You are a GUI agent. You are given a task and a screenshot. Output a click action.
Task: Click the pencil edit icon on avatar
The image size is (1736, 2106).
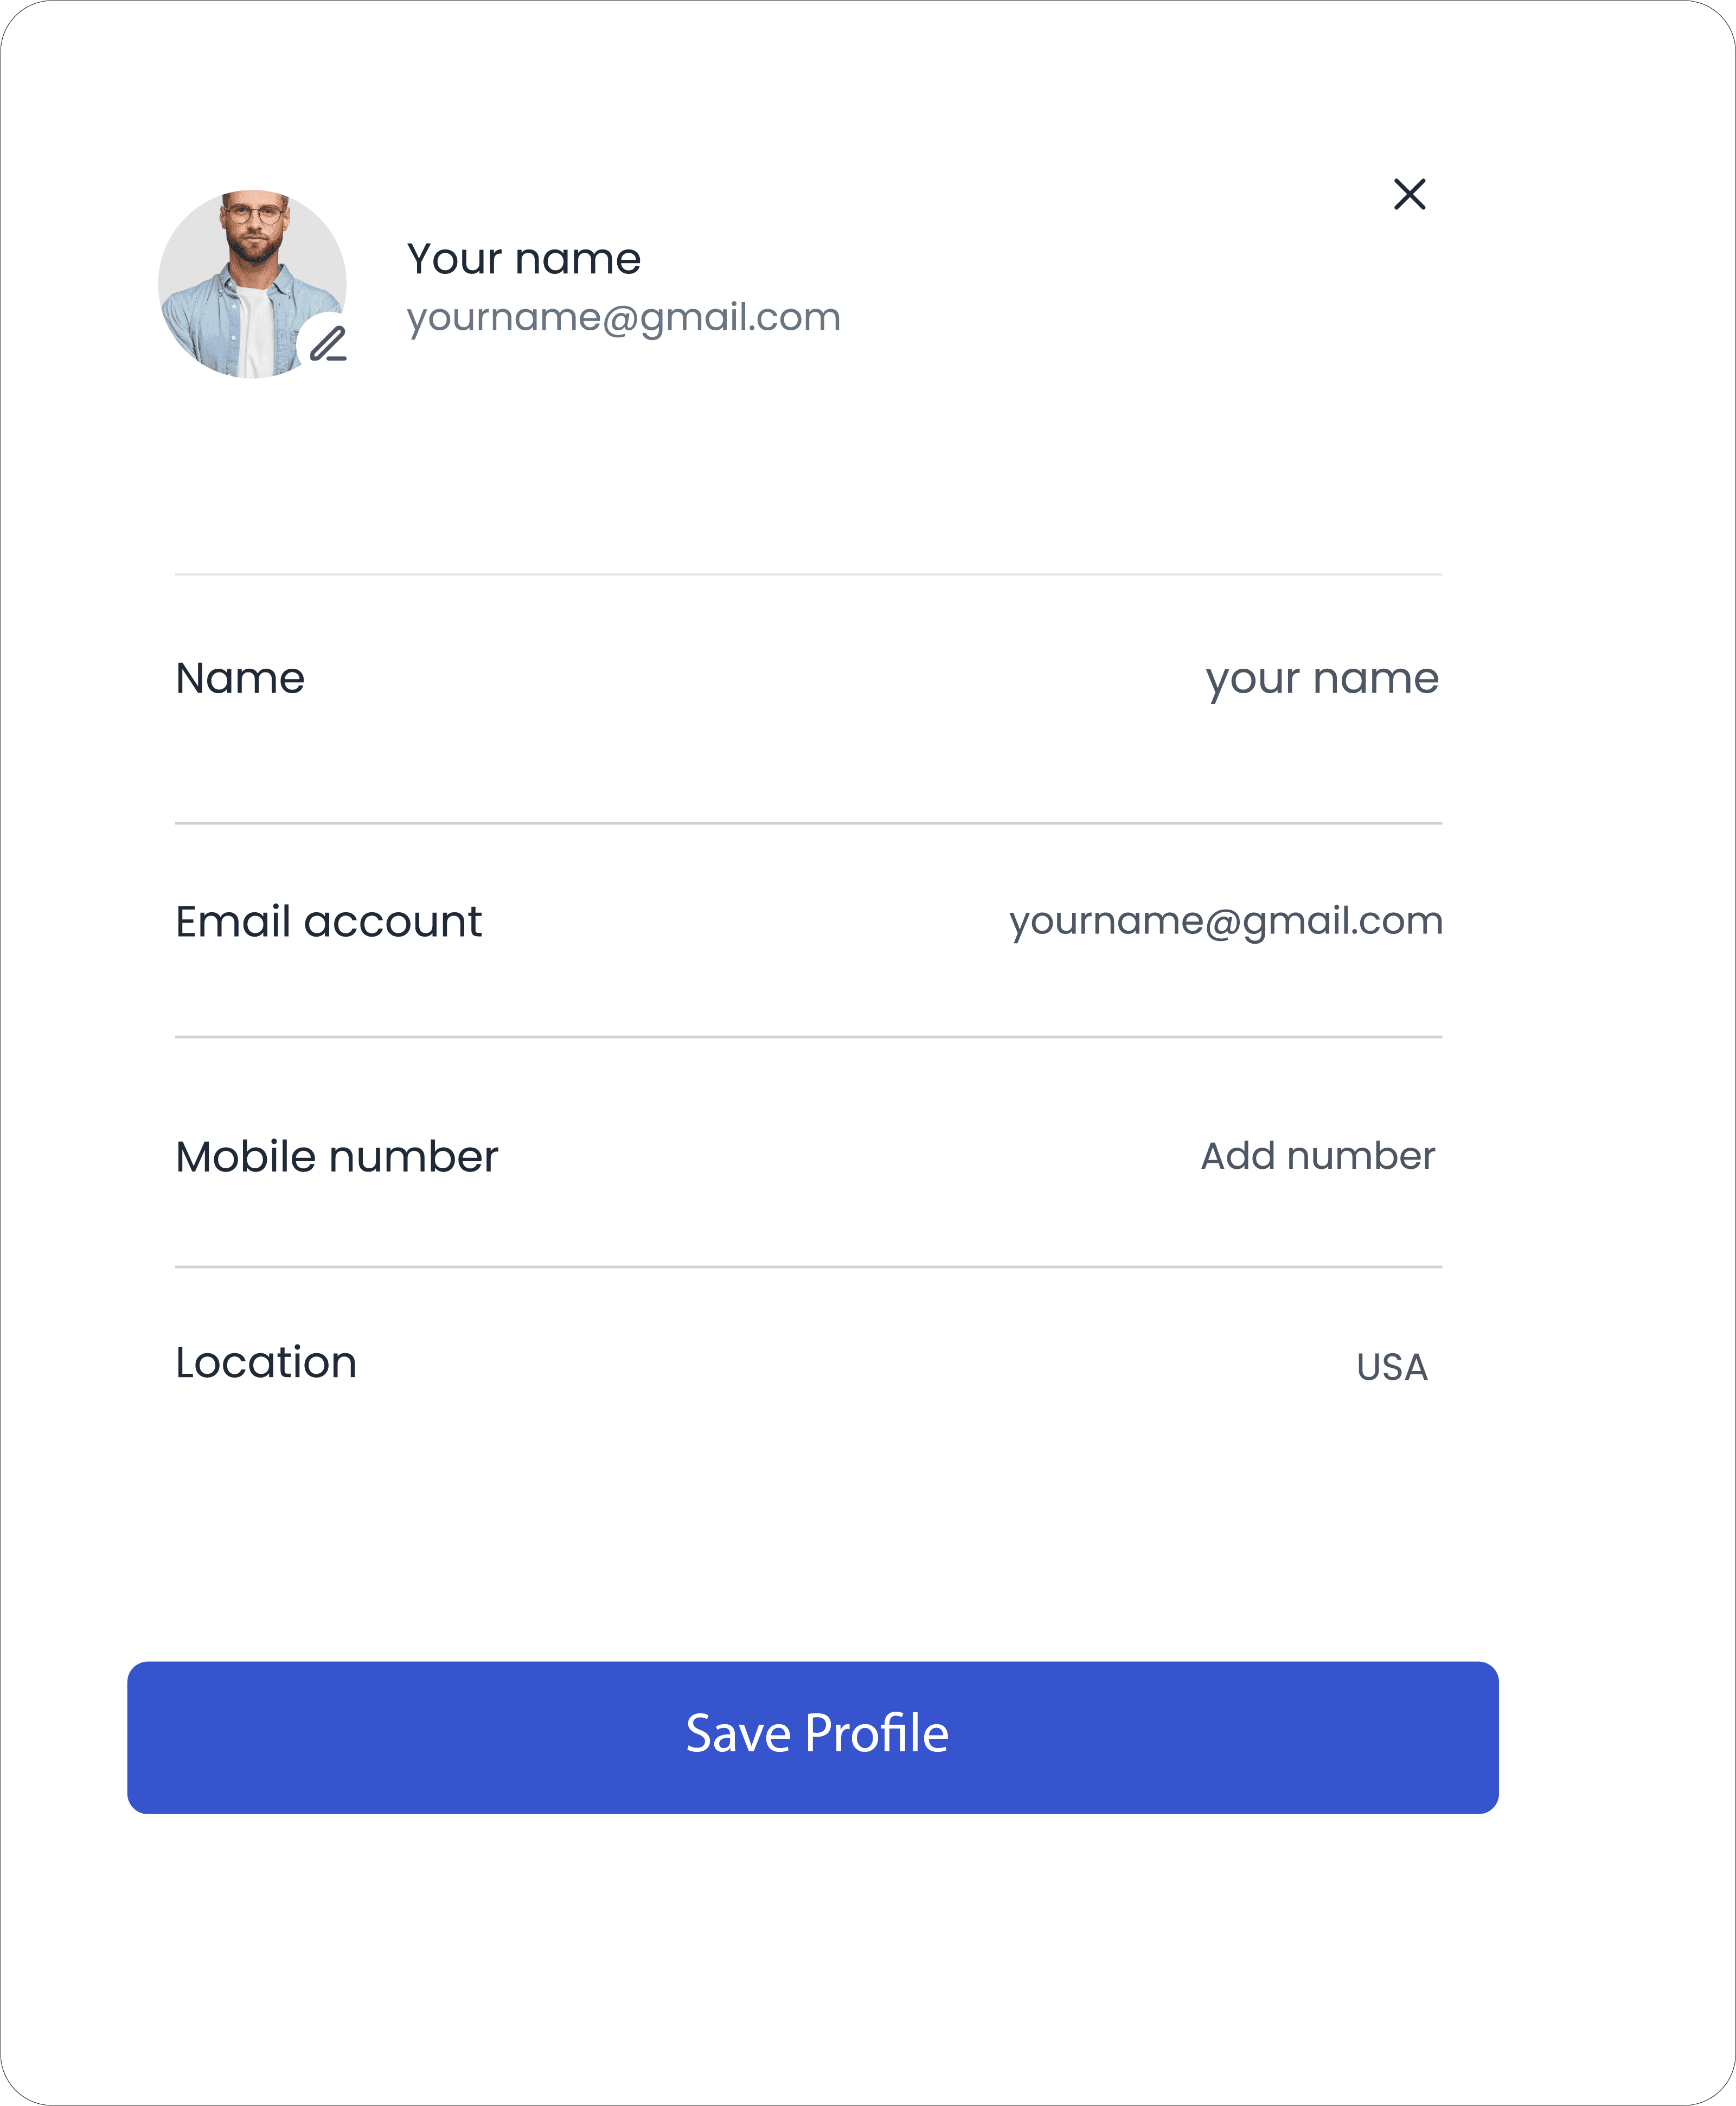(328, 344)
